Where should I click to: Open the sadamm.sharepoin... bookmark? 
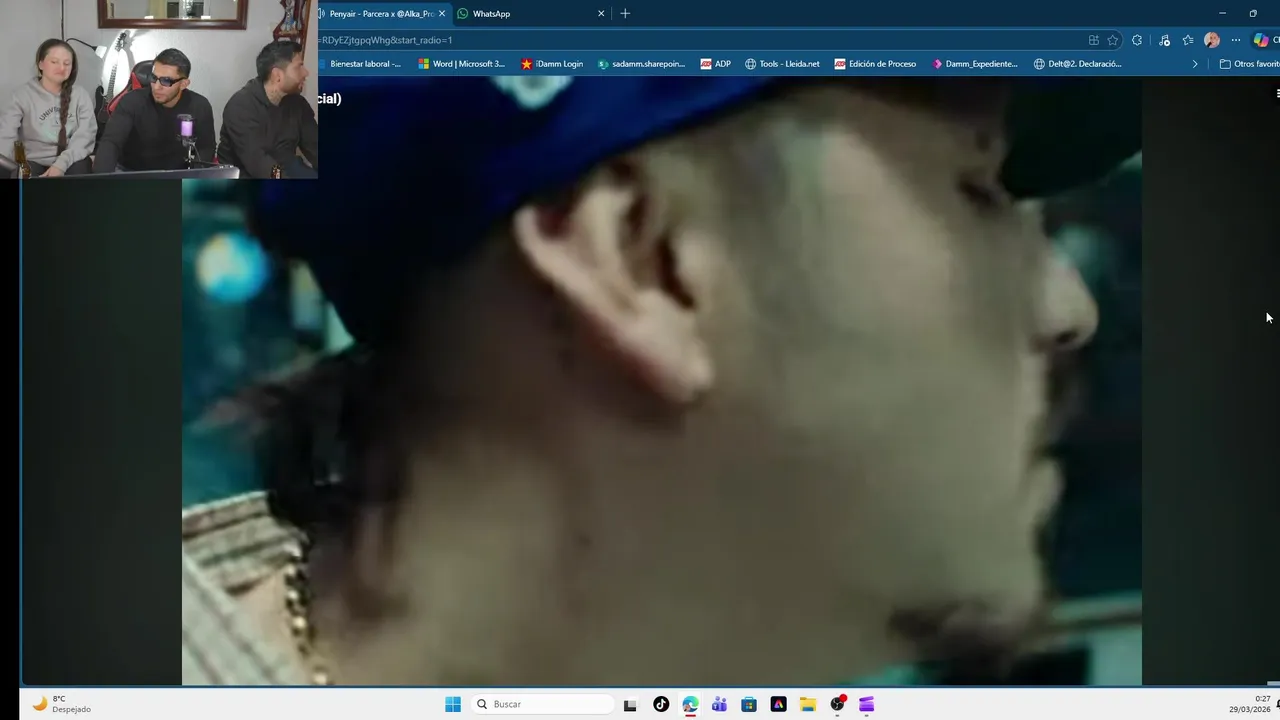(641, 64)
